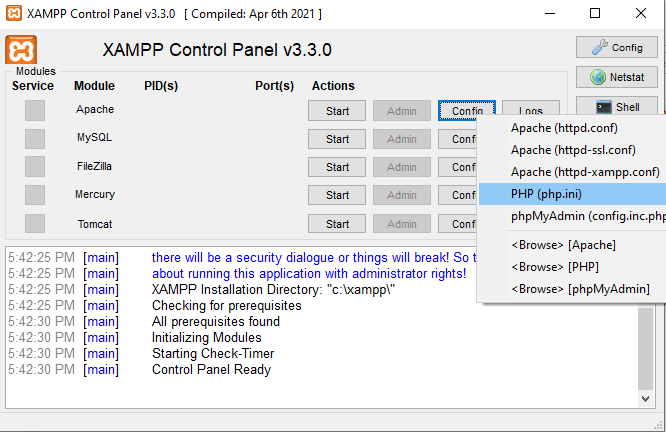Screen dimensions: 666x432
Task: Click the Tomcat module name
Action: (x=95, y=224)
